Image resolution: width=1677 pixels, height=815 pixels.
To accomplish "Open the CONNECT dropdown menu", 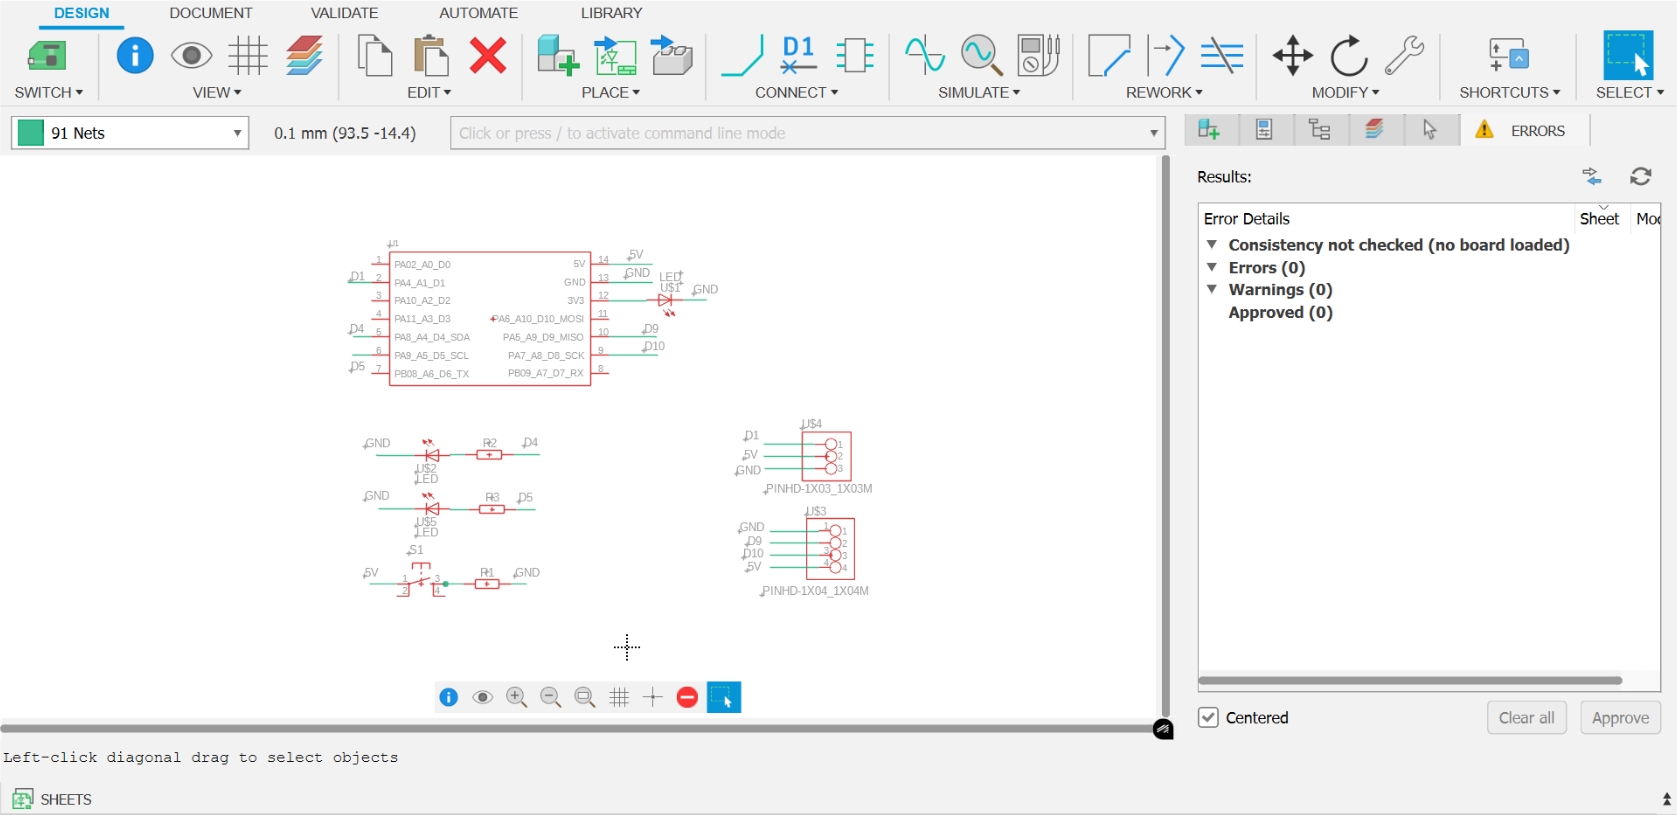I will [x=796, y=92].
